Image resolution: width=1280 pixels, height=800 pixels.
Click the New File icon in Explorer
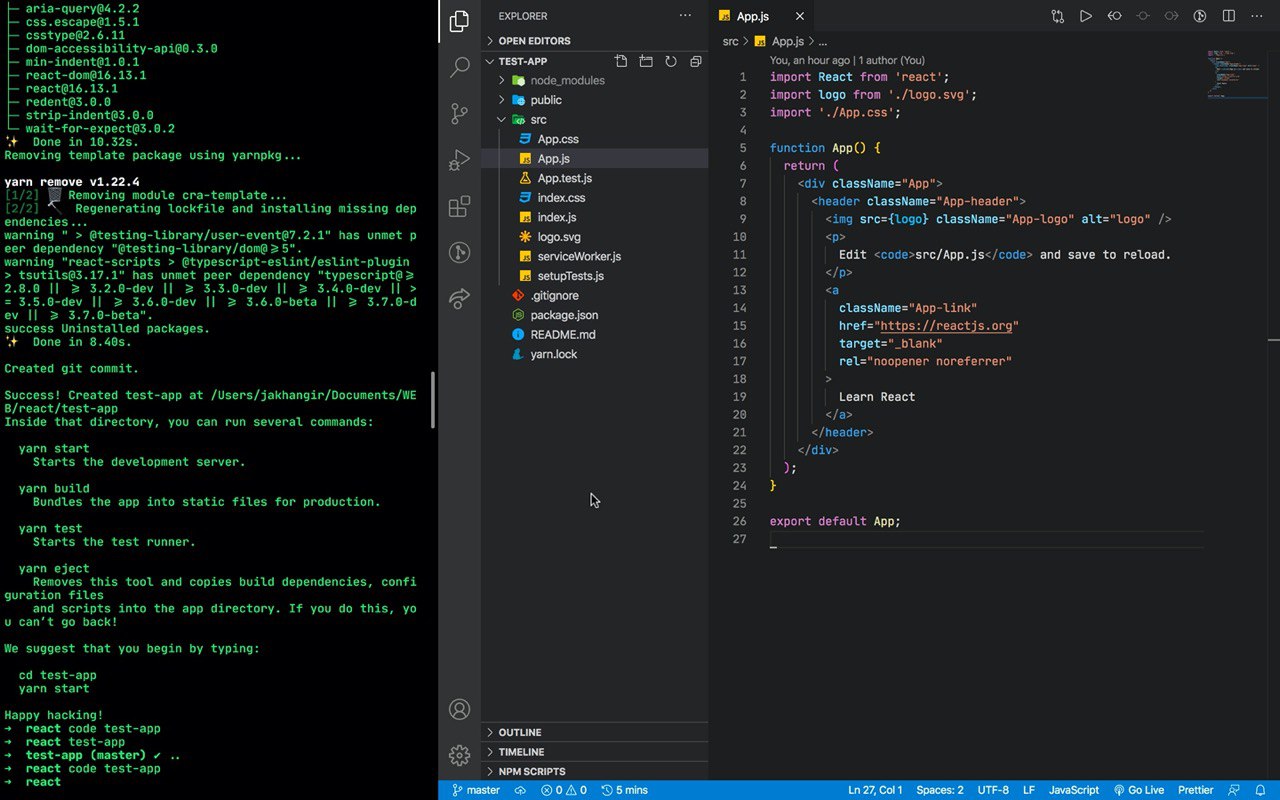pyautogui.click(x=621, y=61)
